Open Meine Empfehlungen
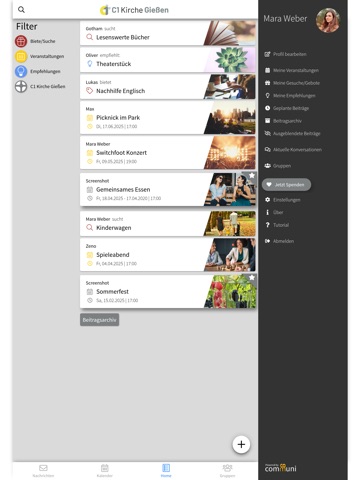Screen dimensions: 360x480 pos(290,96)
